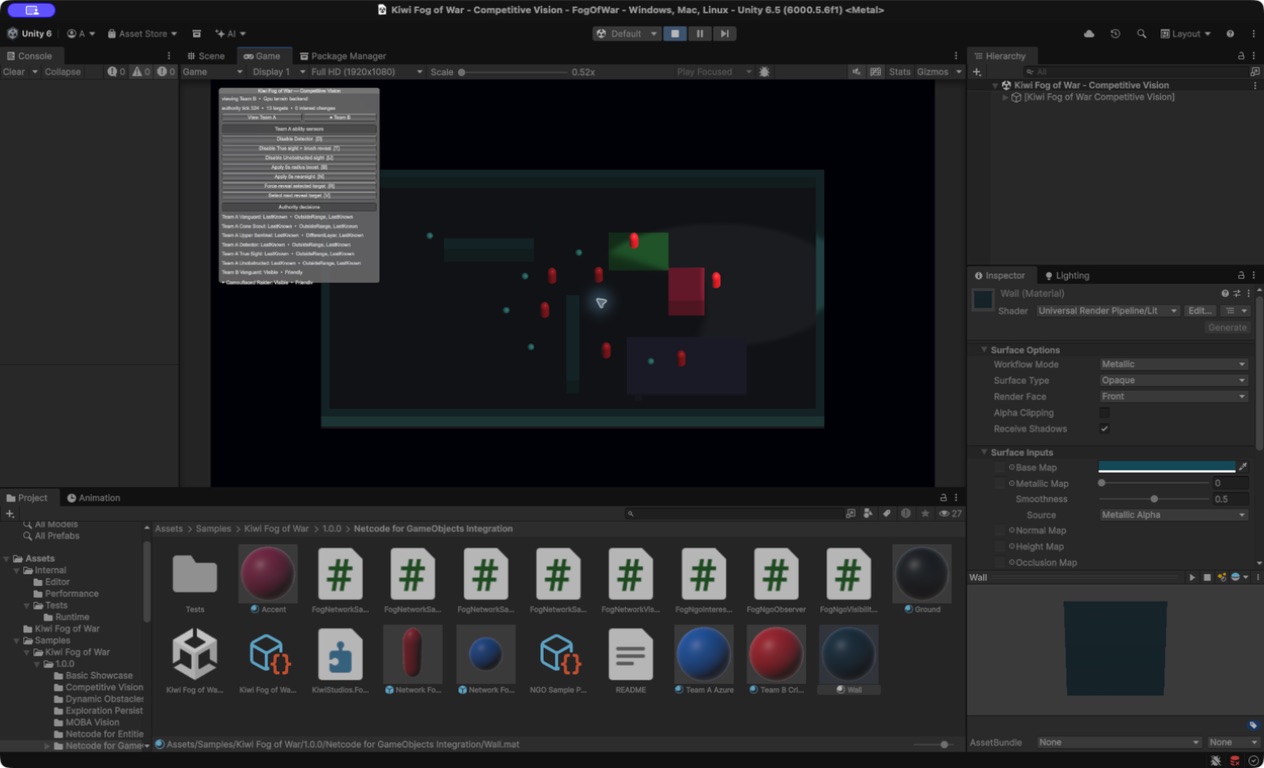
Task: Open the Render Face dropdown
Action: 1173,396
